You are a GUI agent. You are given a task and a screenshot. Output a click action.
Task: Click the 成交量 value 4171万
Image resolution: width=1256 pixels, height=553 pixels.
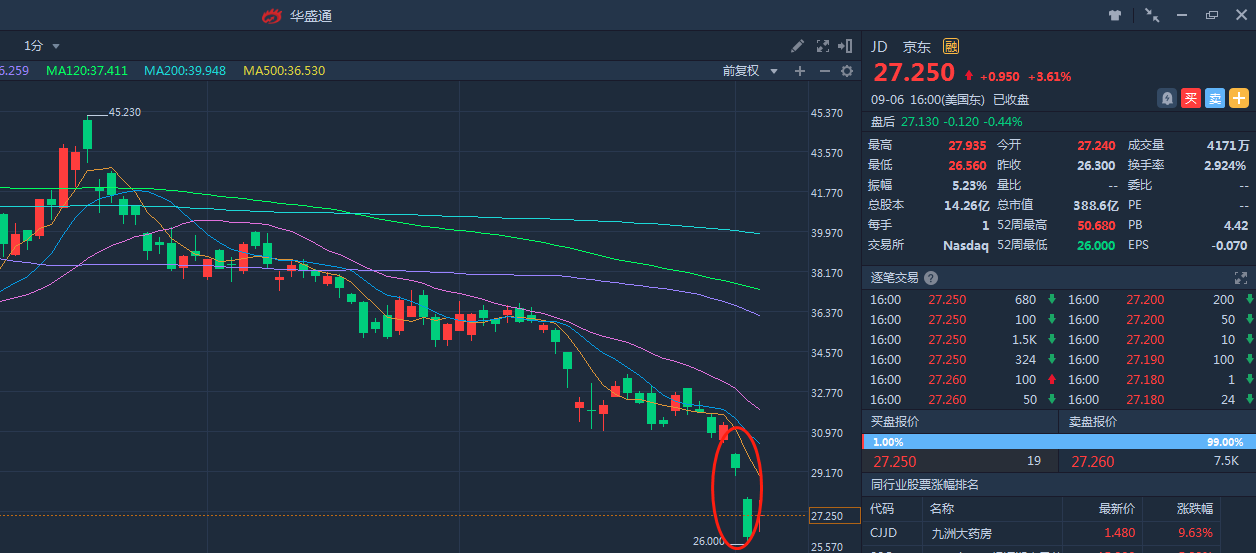coord(1227,145)
